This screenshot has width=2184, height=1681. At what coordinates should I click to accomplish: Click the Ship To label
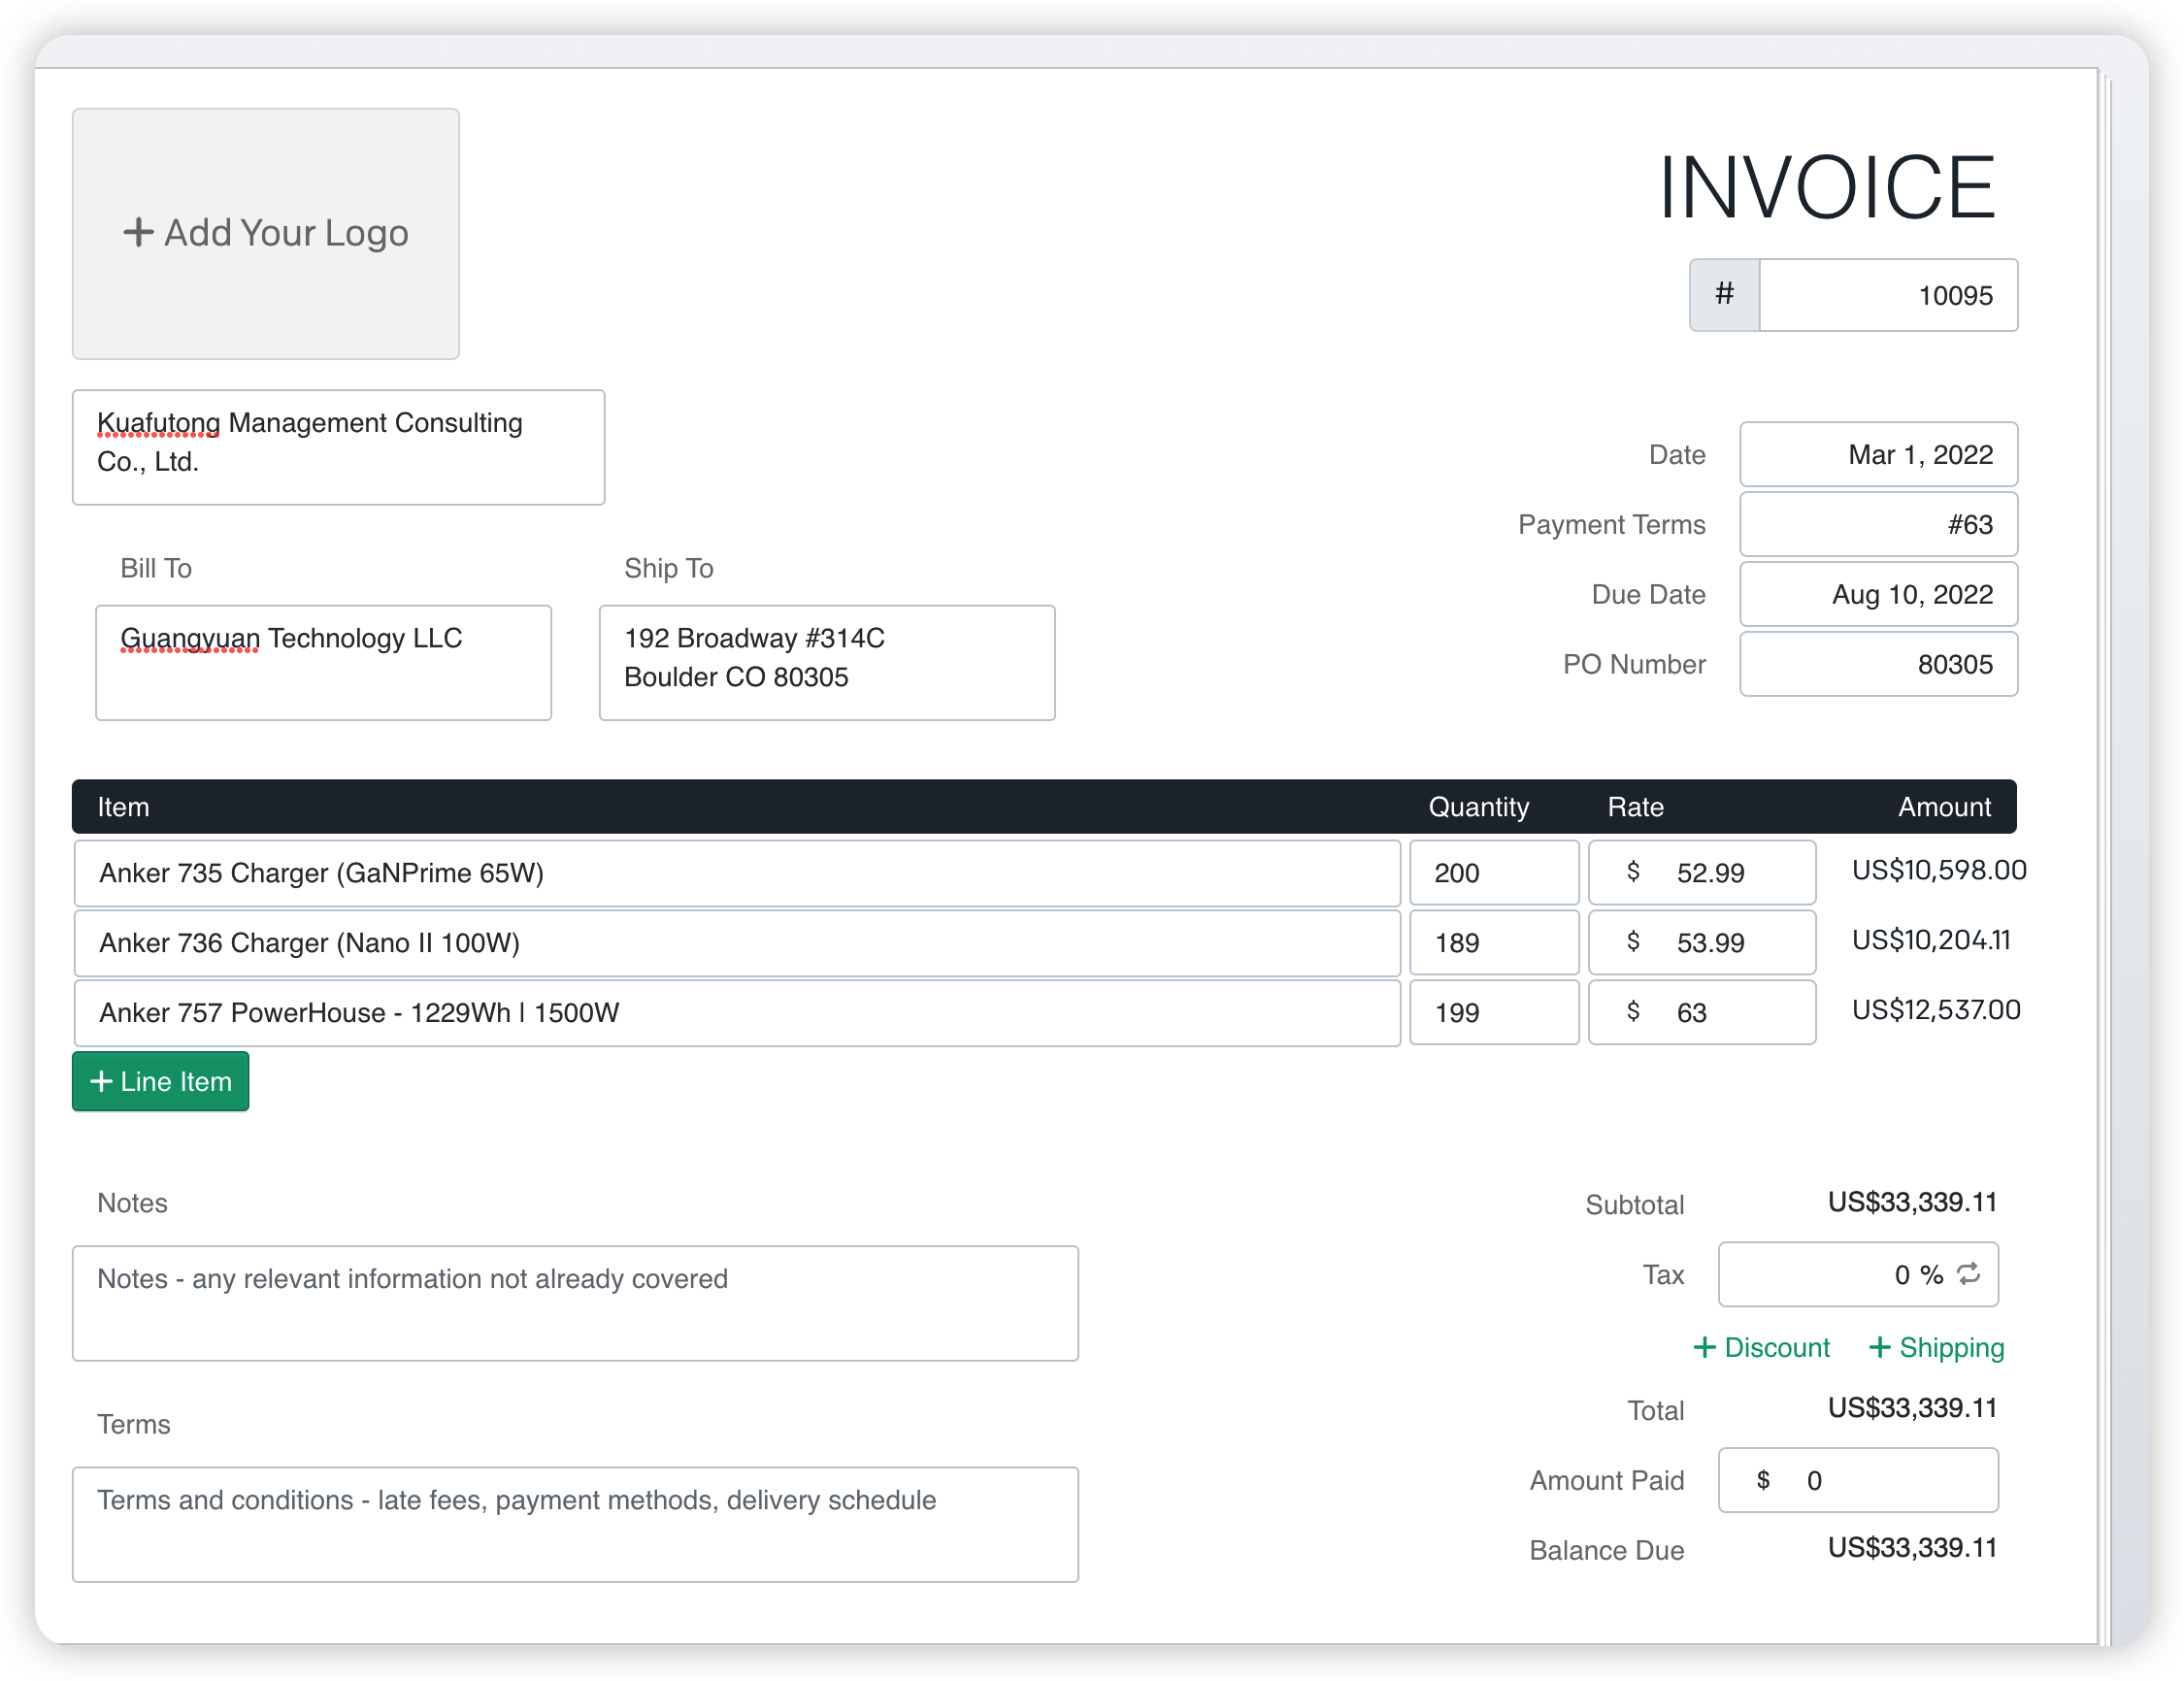pyautogui.click(x=669, y=568)
